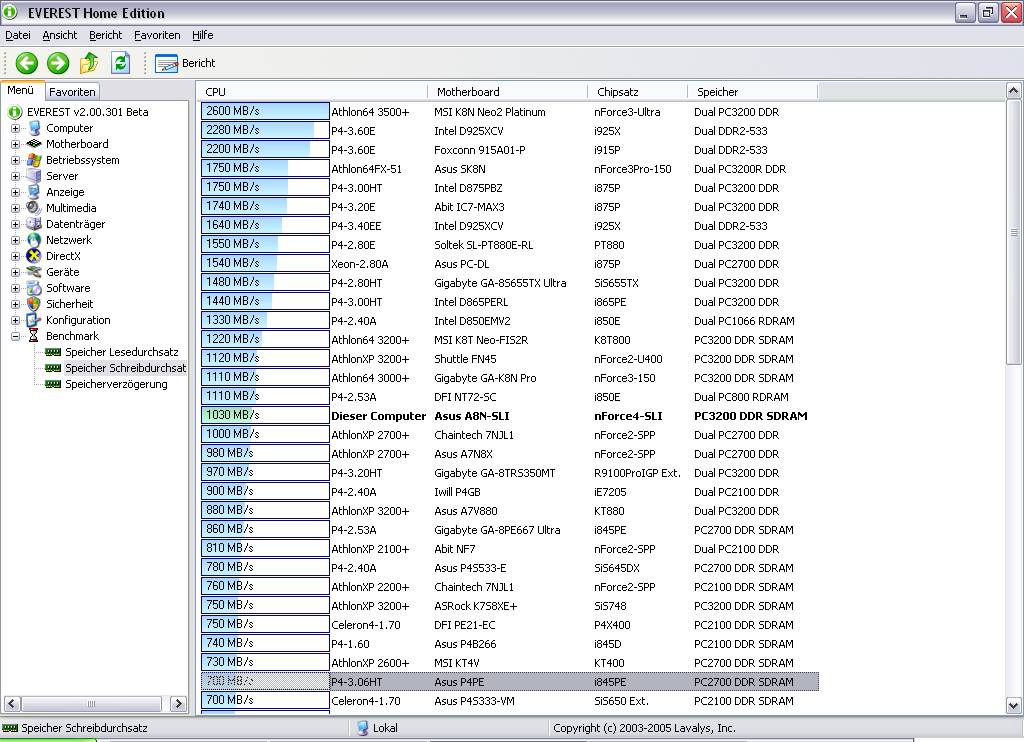The height and width of the screenshot is (742, 1024).
Task: Click the Multimedia speaker icon
Action: click(34, 208)
